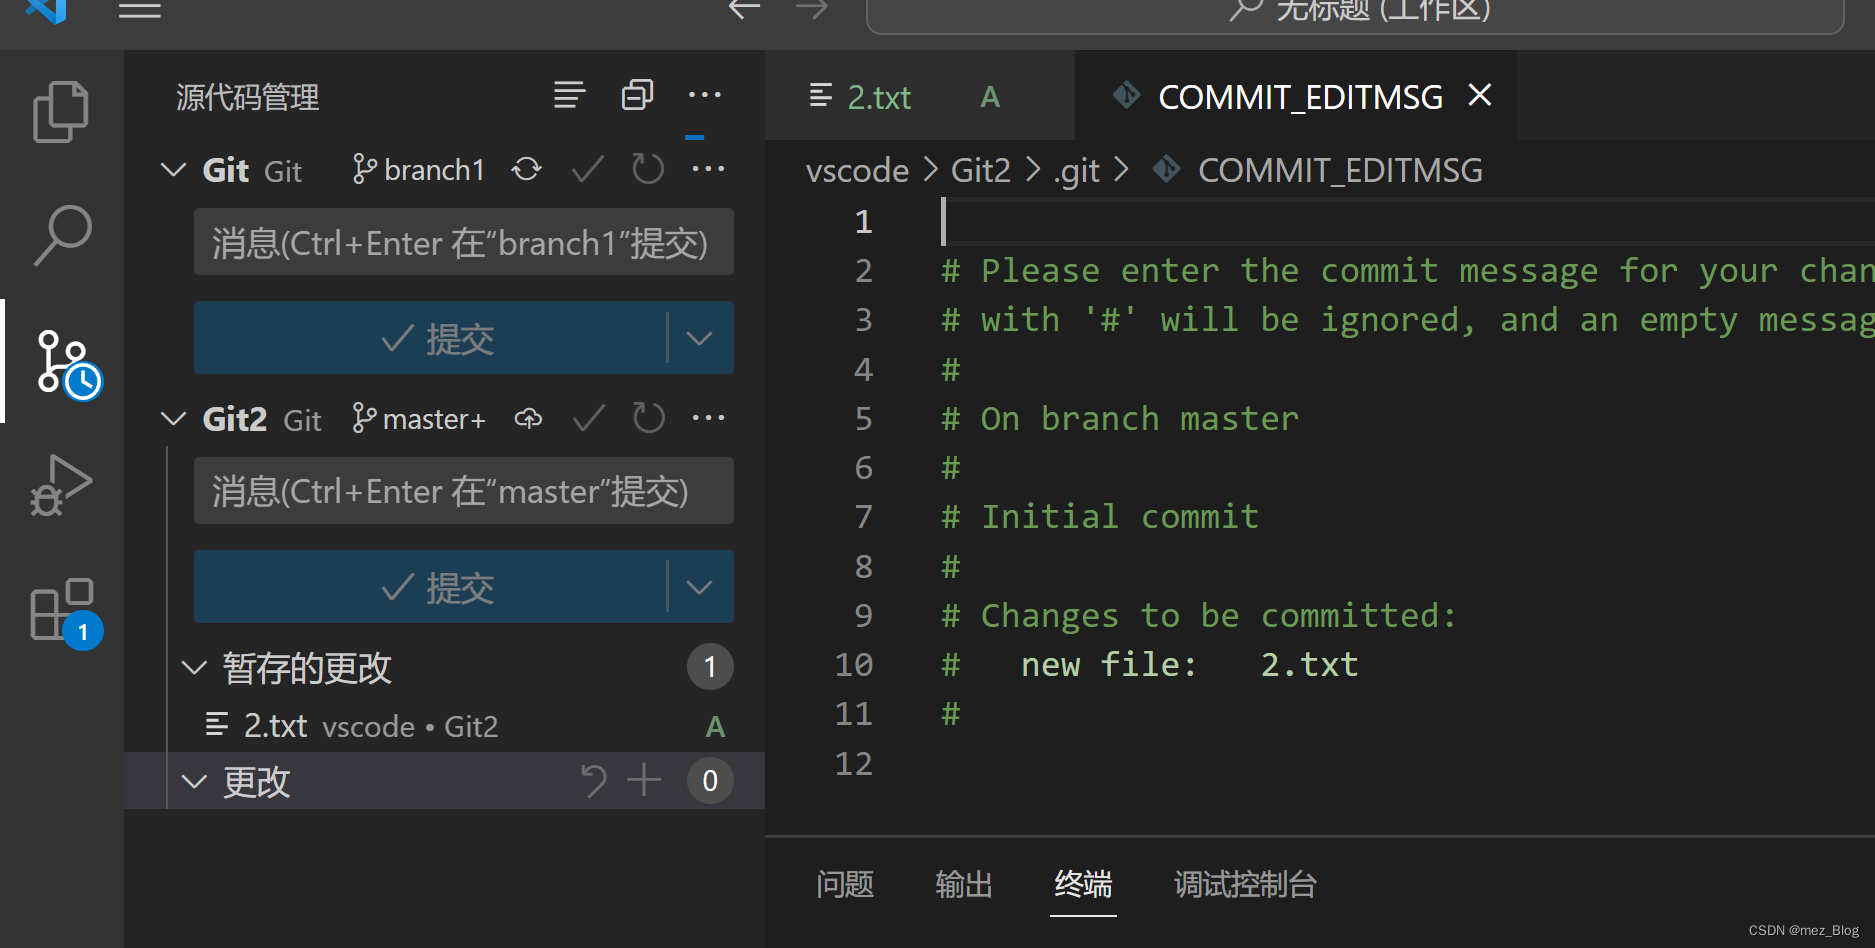Viewport: 1875px width, 948px height.
Task: Open more actions for Git2 repository
Action: click(708, 418)
